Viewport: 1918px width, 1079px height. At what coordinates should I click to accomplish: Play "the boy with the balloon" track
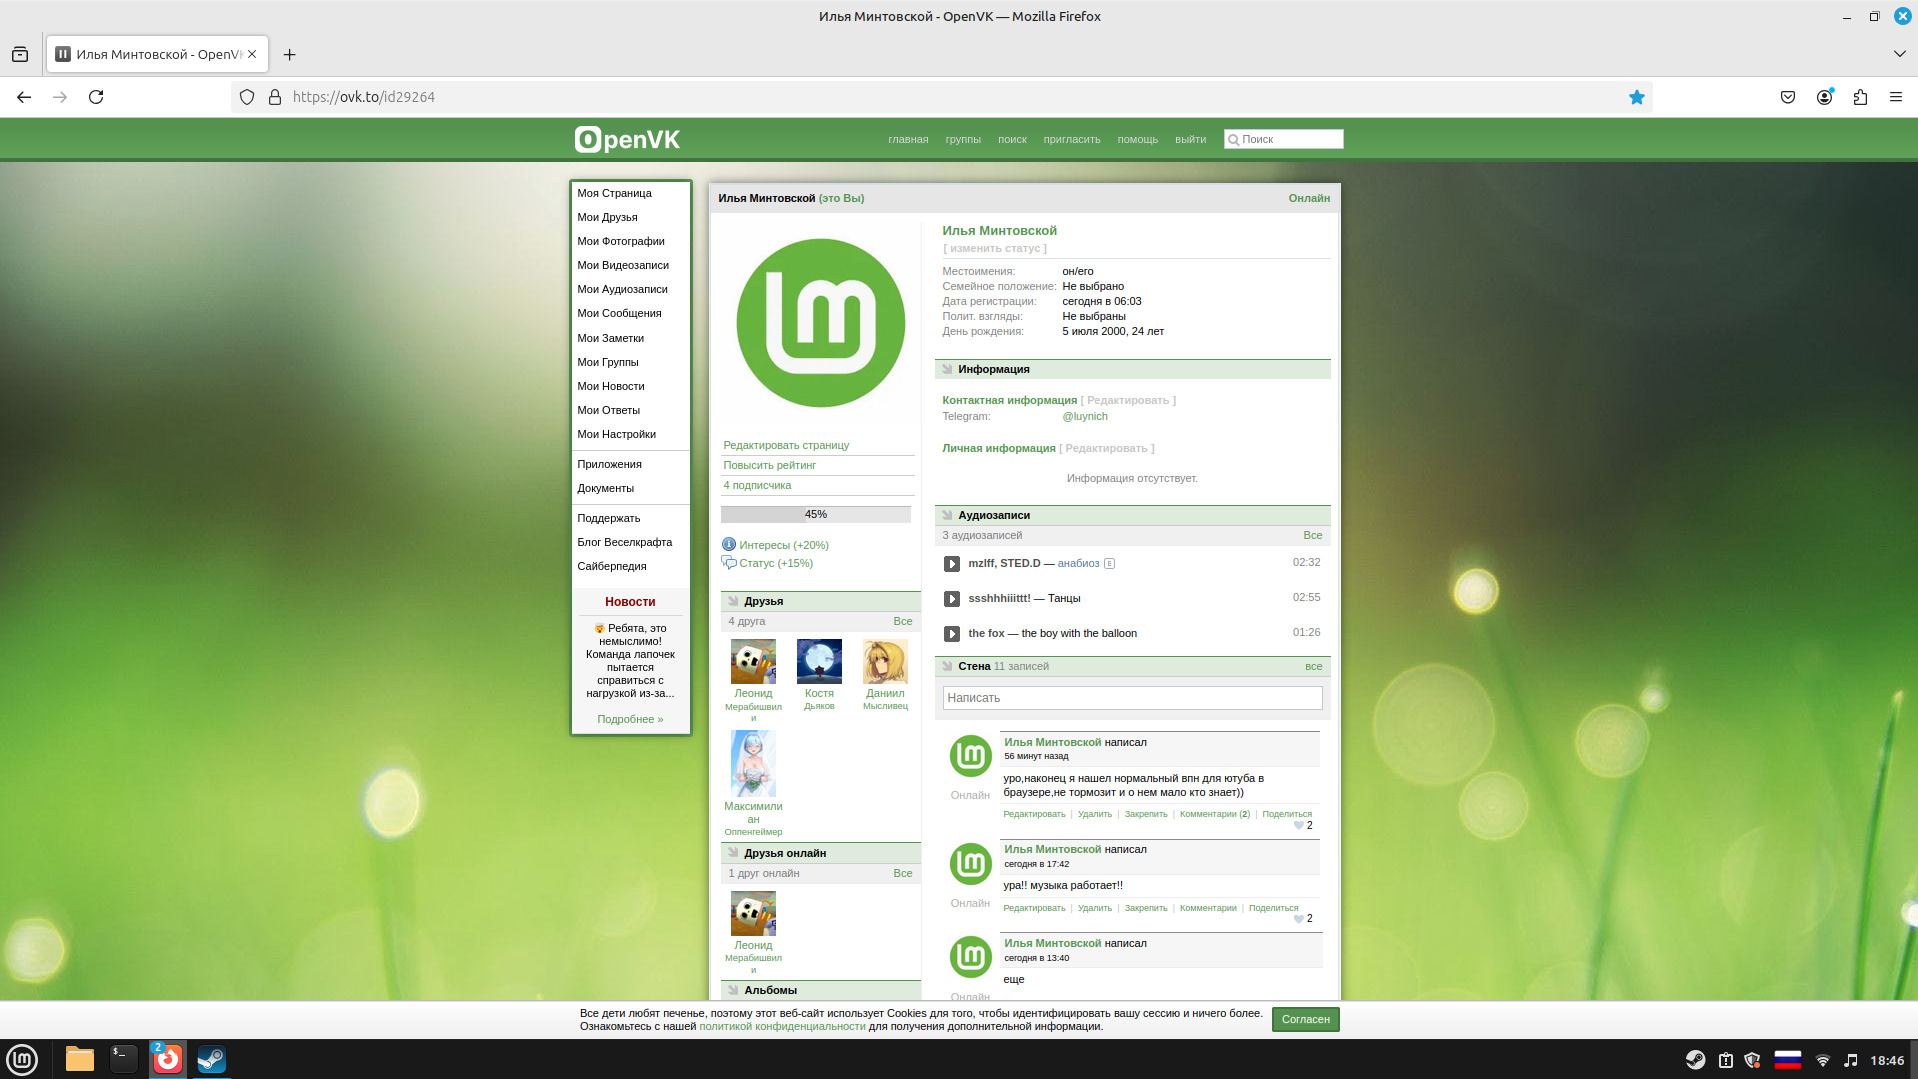pos(951,634)
